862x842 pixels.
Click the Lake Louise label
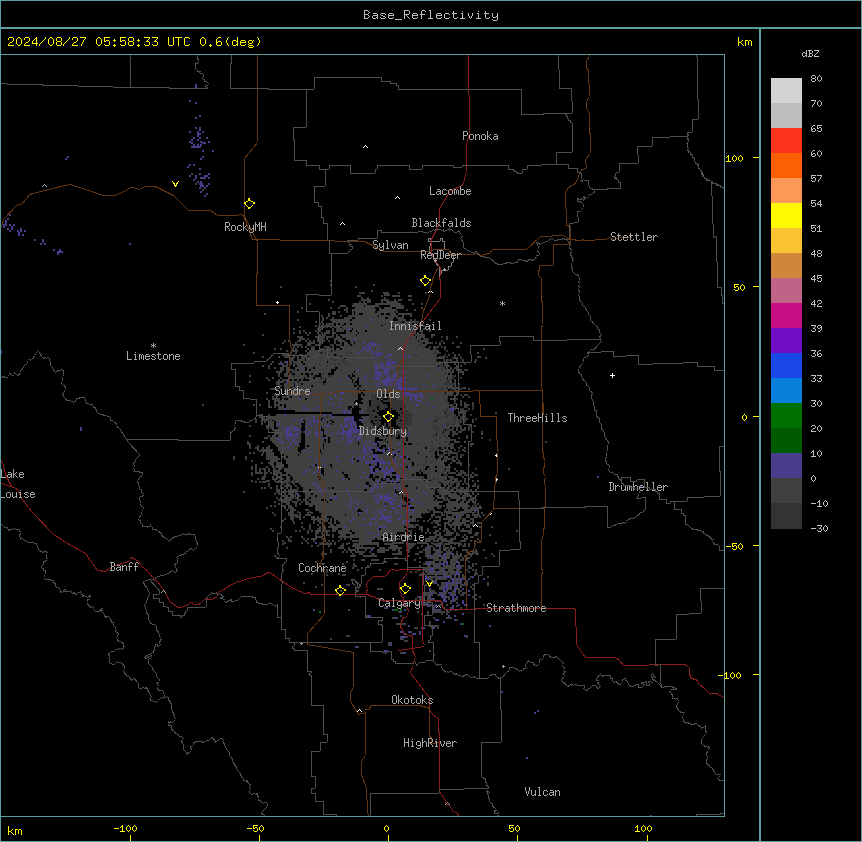18,484
